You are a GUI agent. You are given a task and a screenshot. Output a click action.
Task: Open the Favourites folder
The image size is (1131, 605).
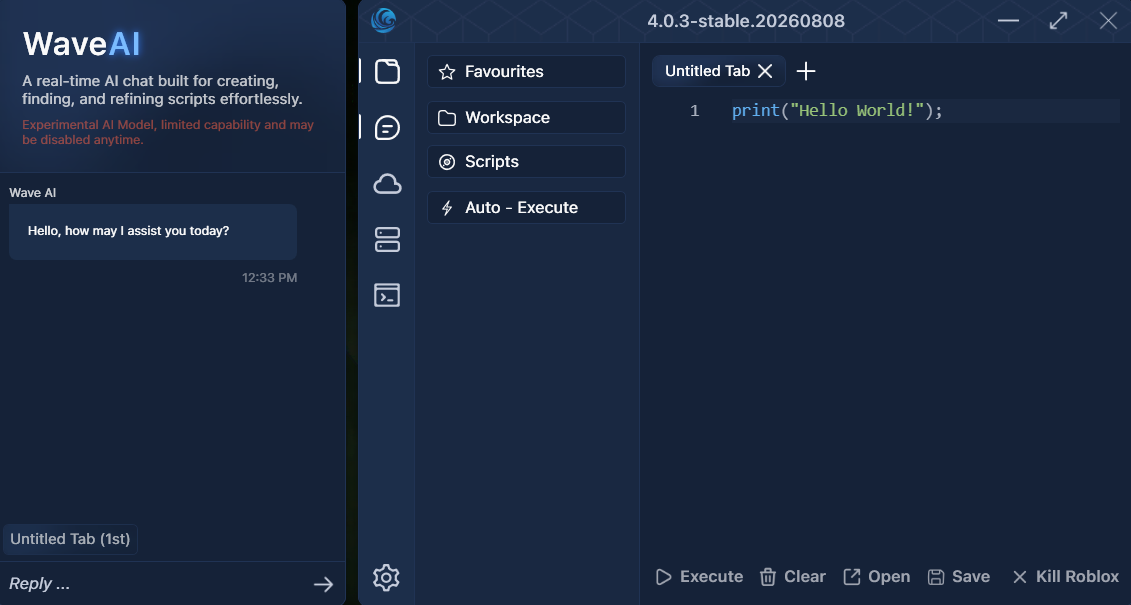pyautogui.click(x=526, y=71)
